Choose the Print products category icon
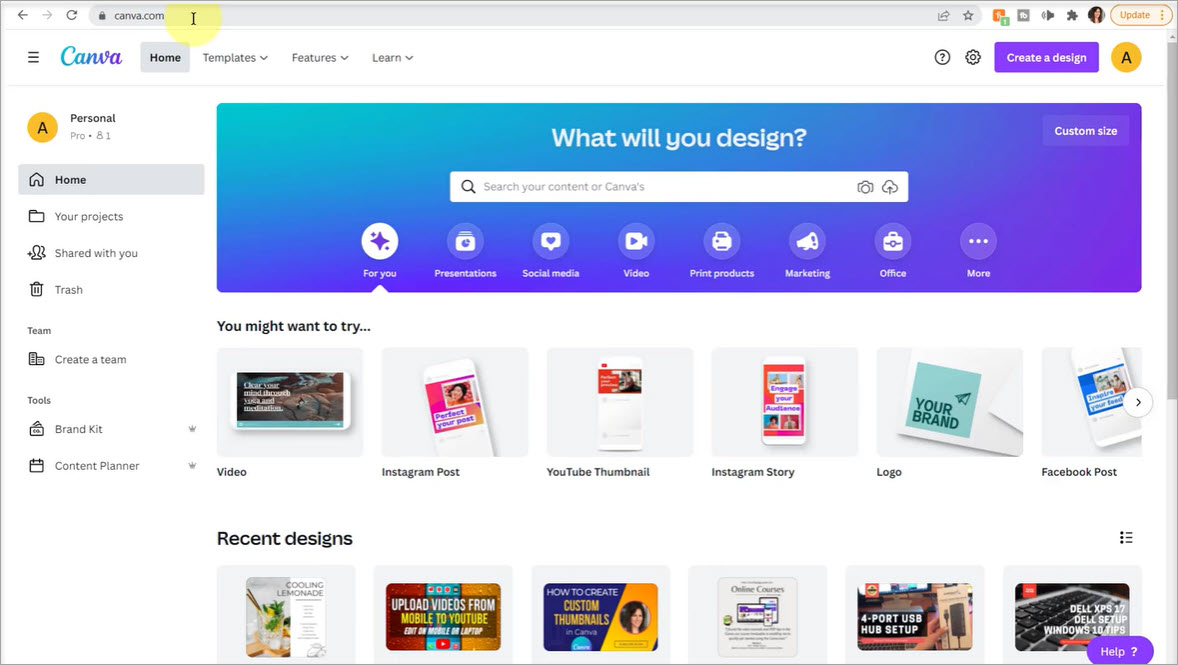The image size is (1178, 665). point(721,241)
